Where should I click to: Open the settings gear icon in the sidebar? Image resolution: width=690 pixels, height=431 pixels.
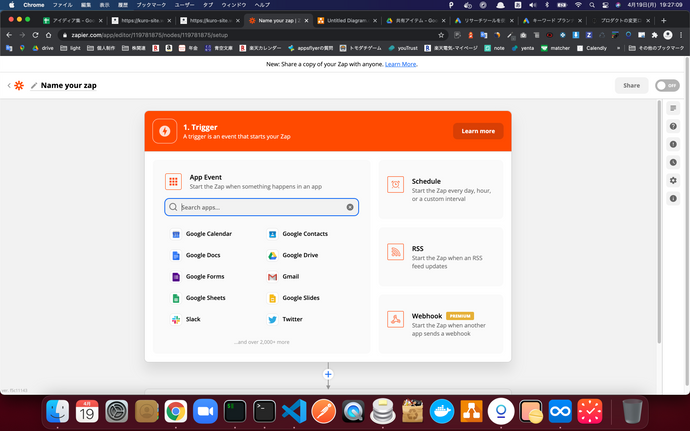[x=673, y=181]
